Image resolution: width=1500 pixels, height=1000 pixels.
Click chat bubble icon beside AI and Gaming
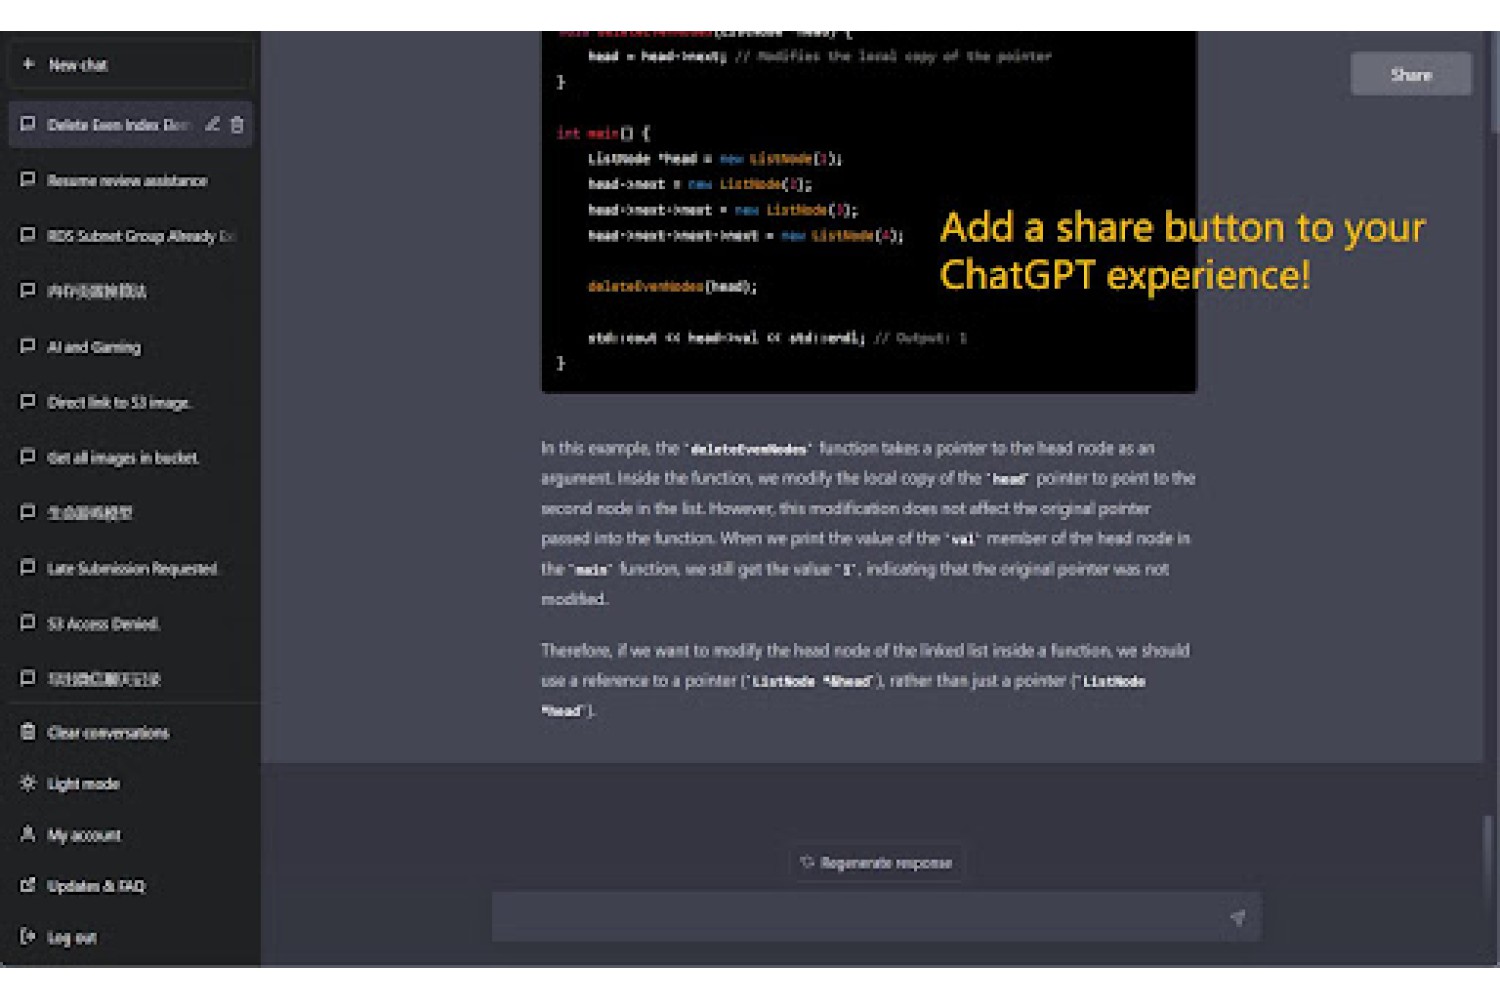click(x=28, y=346)
